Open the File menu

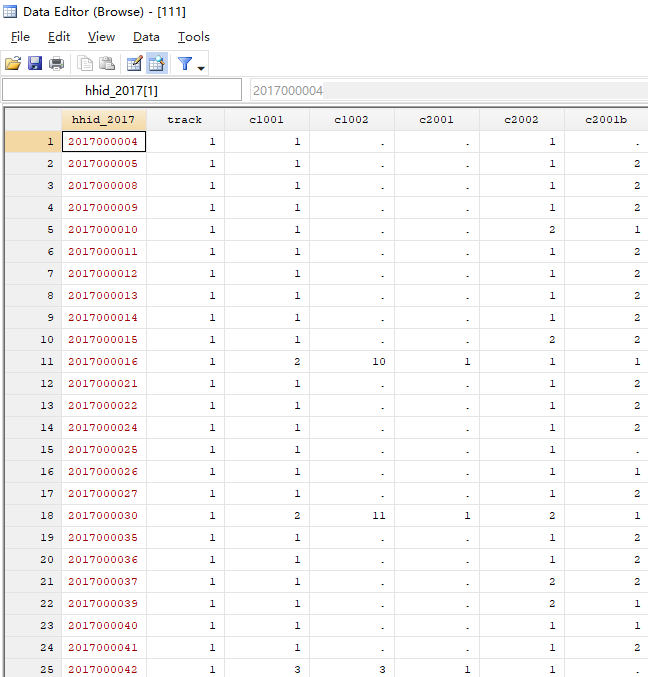(20, 37)
